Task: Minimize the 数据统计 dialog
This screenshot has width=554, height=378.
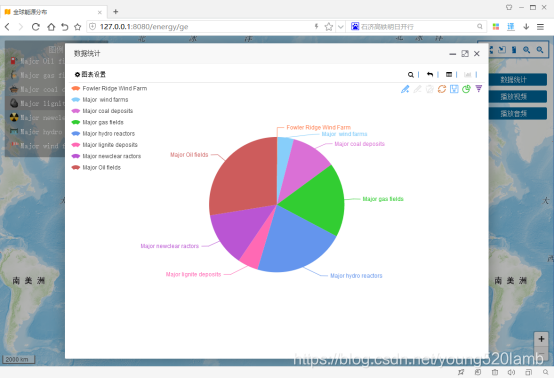Action: pos(453,54)
